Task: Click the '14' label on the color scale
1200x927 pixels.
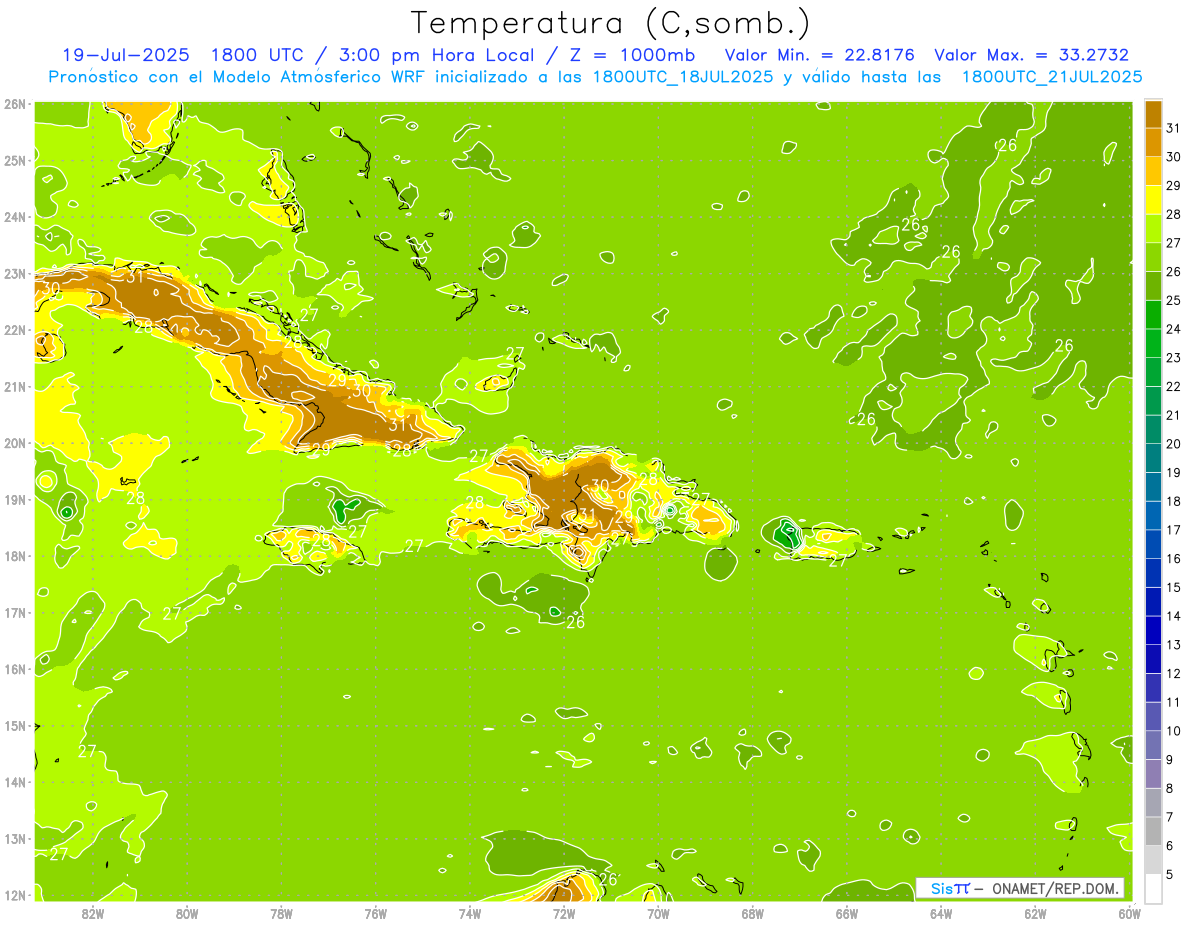Action: (1174, 616)
